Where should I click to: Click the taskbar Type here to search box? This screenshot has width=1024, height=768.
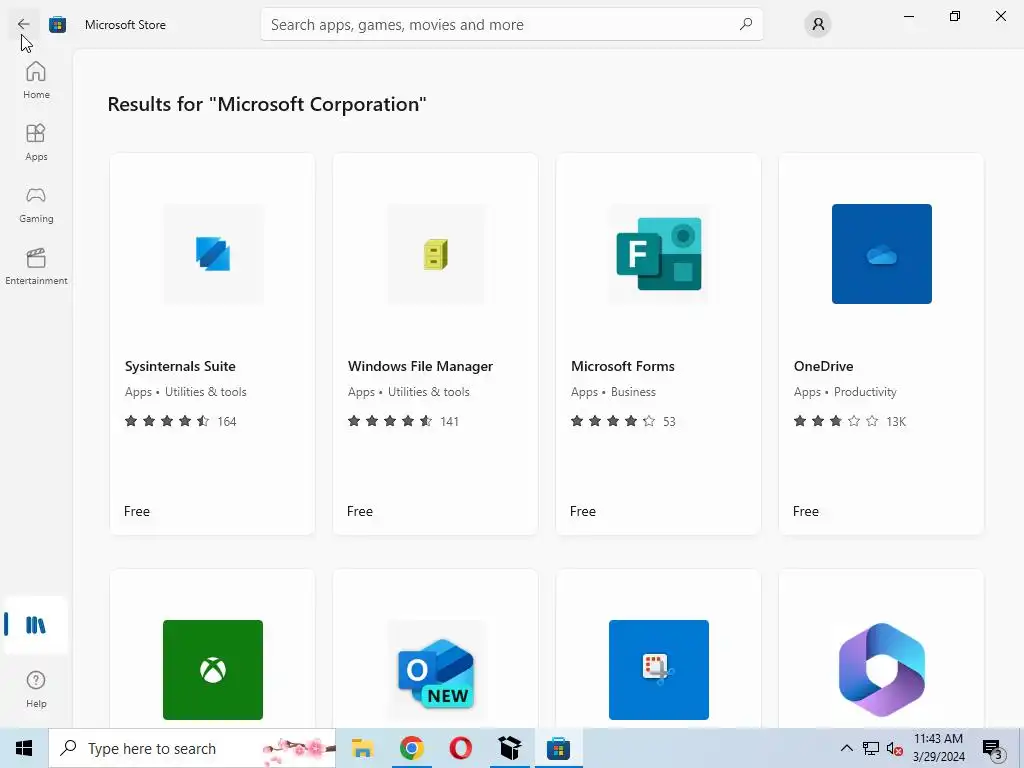coord(192,748)
